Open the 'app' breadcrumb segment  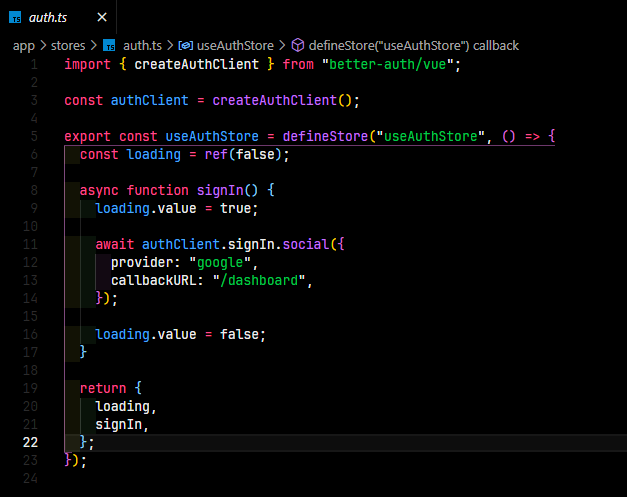click(x=24, y=46)
